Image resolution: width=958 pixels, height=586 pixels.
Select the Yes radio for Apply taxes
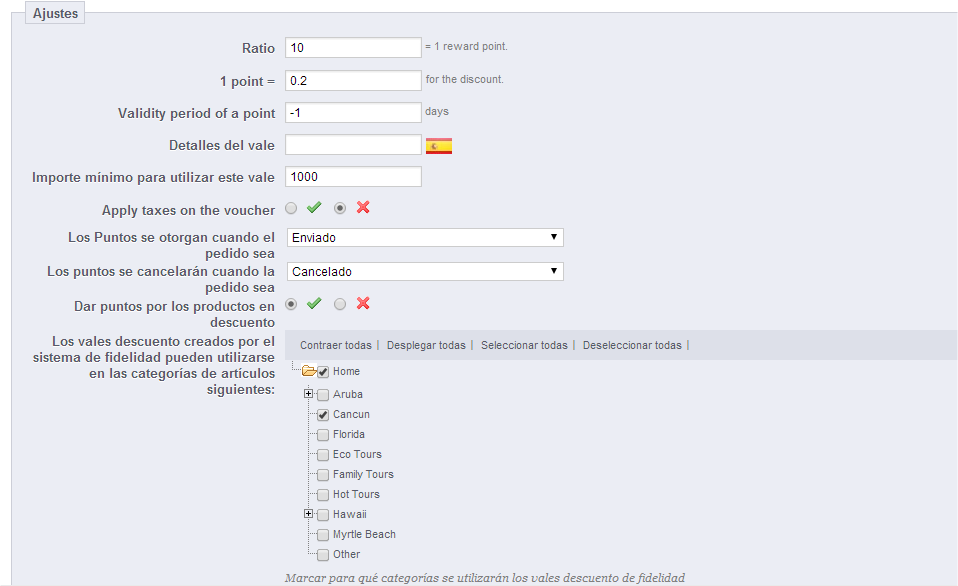tap(291, 208)
